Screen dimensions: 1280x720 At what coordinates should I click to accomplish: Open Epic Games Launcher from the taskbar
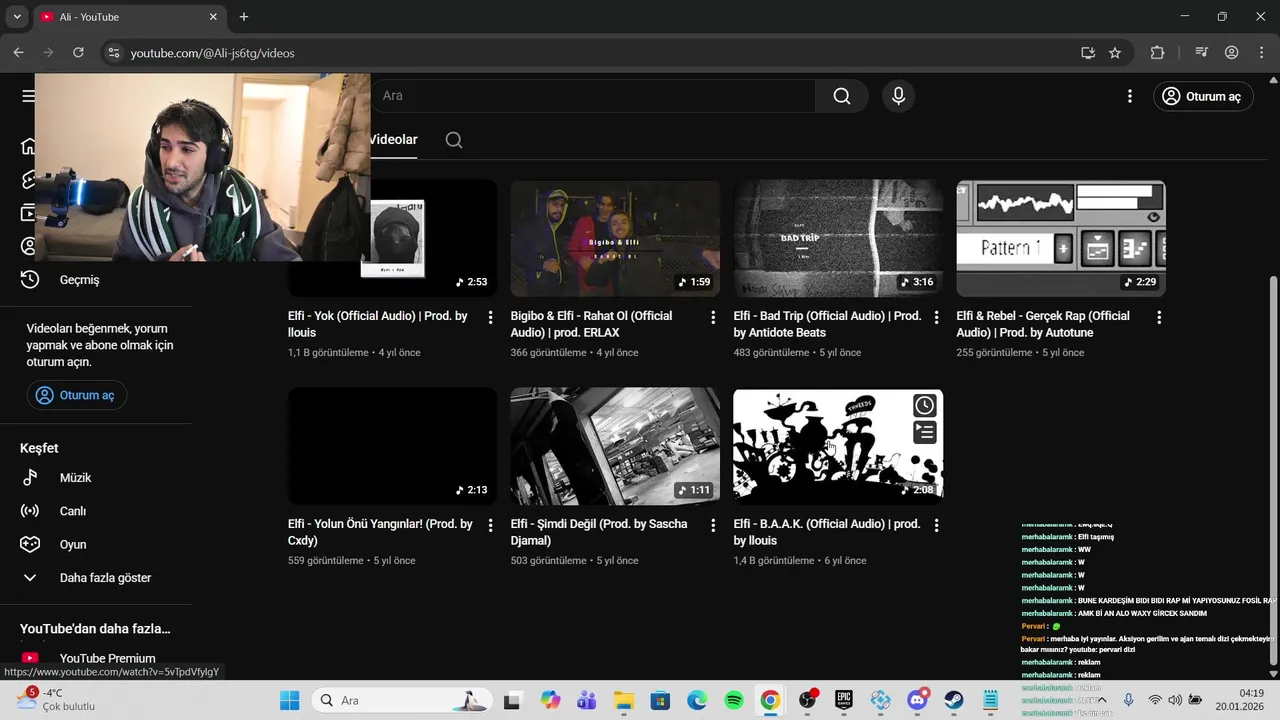coord(844,701)
